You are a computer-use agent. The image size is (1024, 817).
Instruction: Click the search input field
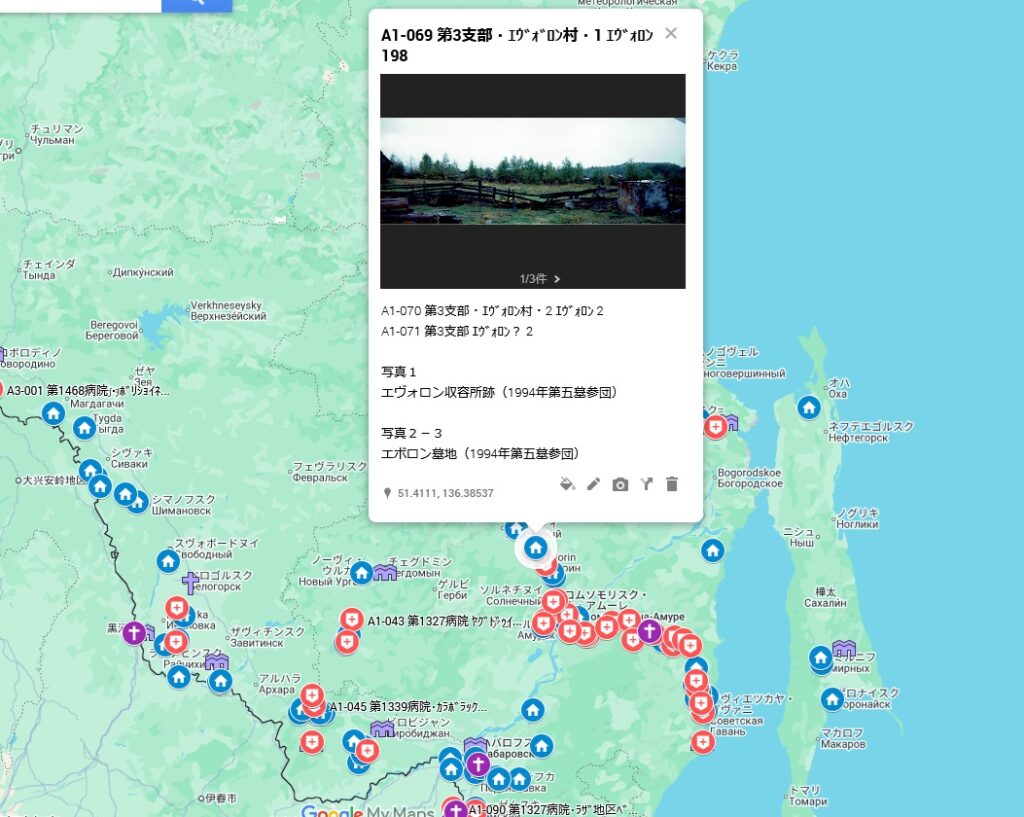[80, 3]
